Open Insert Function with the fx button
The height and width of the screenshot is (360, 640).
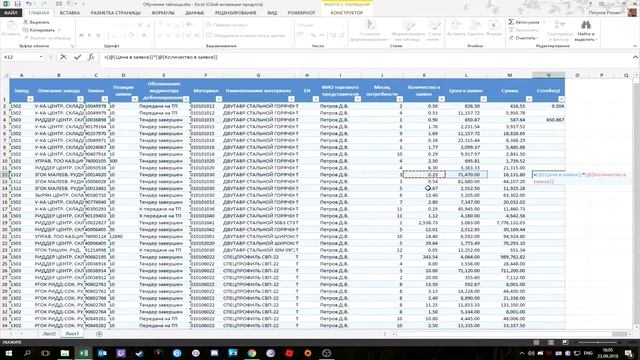click(91, 57)
